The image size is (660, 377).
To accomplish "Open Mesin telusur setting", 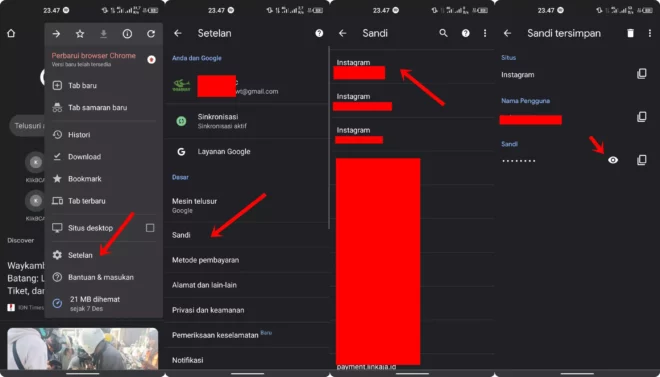I will (247, 205).
